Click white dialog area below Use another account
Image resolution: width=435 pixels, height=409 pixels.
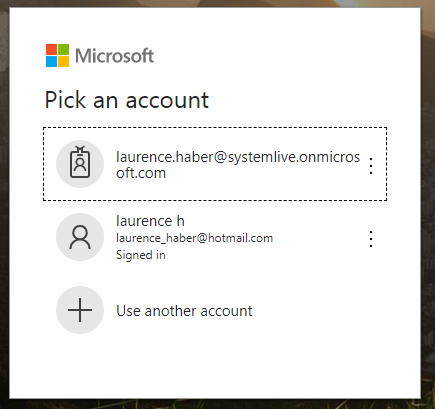pos(215,365)
